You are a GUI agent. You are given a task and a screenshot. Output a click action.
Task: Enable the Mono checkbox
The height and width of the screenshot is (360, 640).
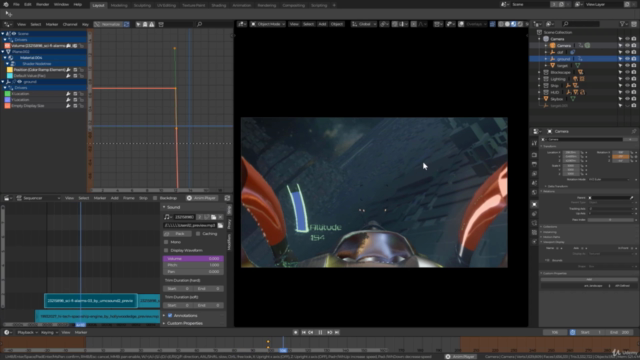pyautogui.click(x=166, y=242)
